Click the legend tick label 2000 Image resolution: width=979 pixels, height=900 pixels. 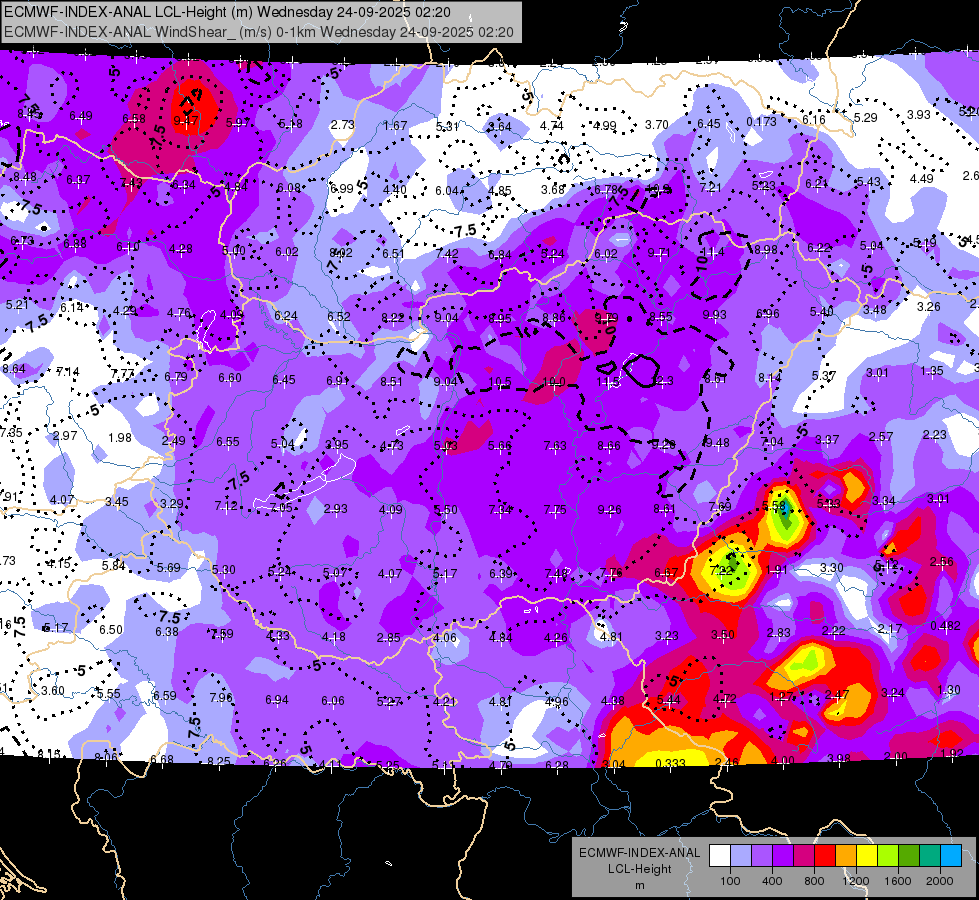940,881
